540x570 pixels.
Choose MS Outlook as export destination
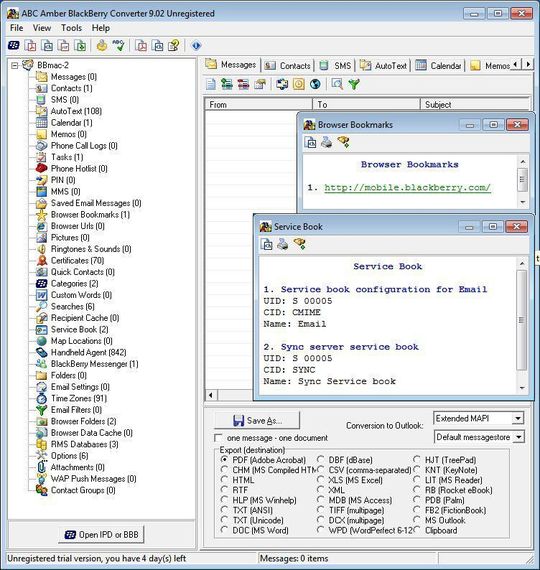click(417, 520)
